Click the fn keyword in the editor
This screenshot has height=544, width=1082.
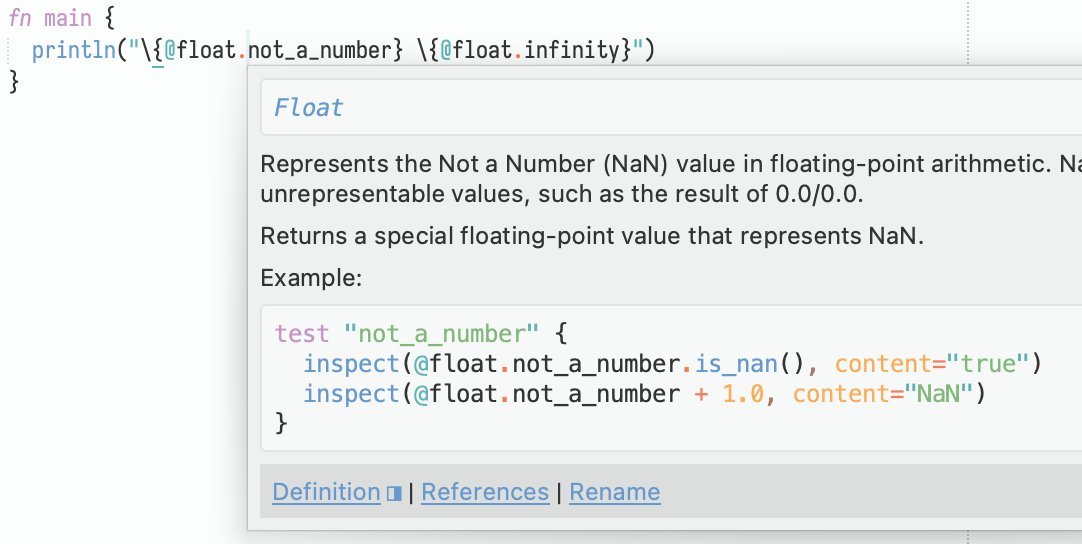(21, 19)
